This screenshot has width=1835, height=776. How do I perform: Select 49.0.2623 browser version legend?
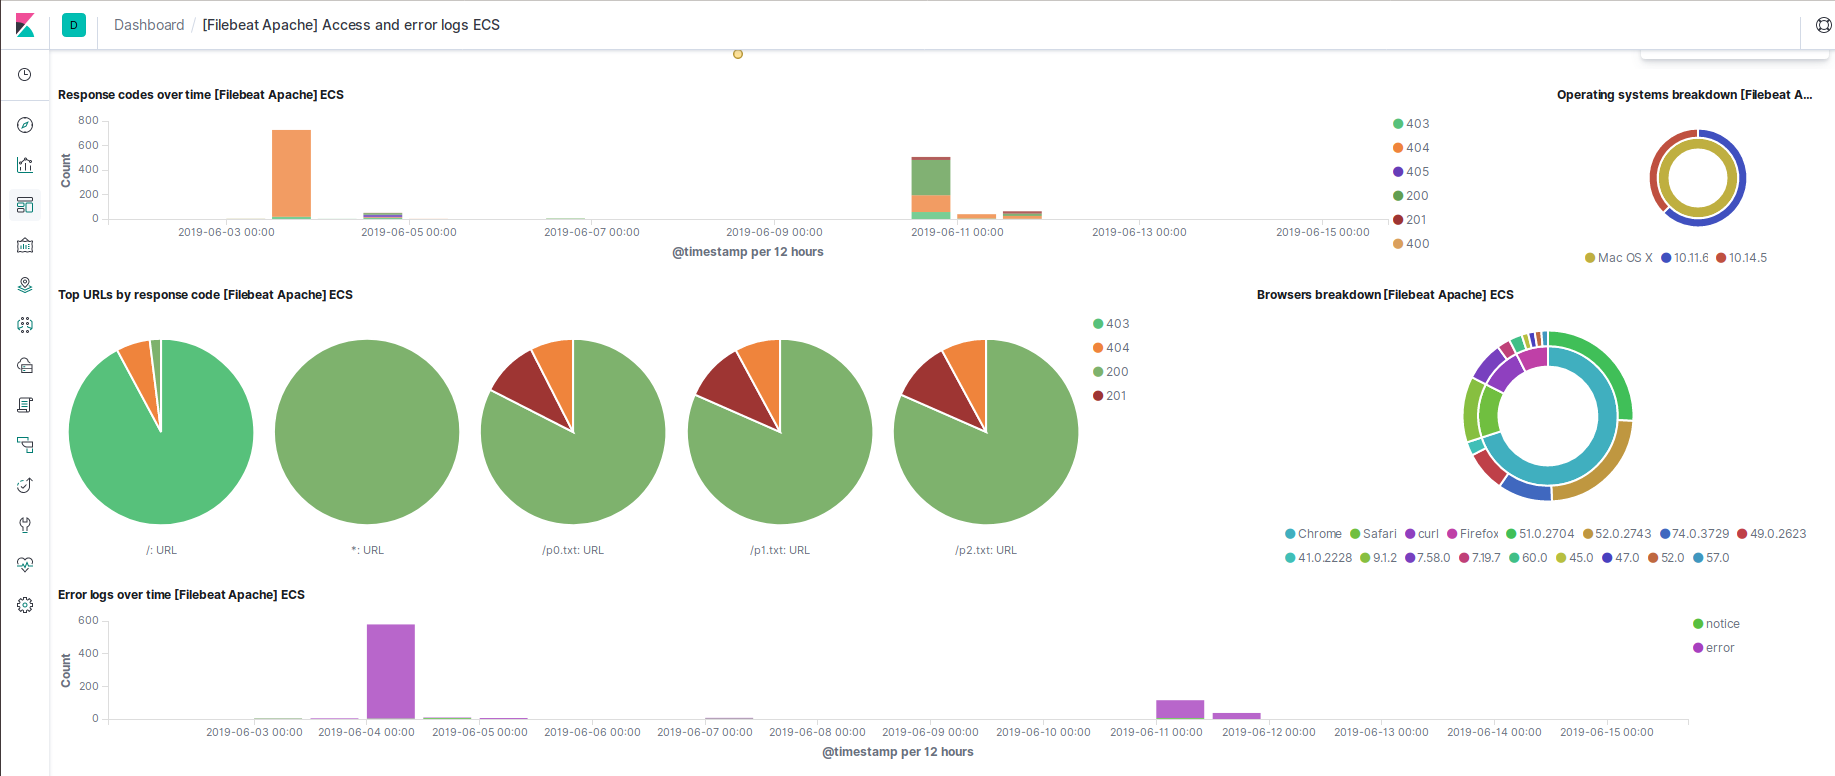click(1772, 534)
